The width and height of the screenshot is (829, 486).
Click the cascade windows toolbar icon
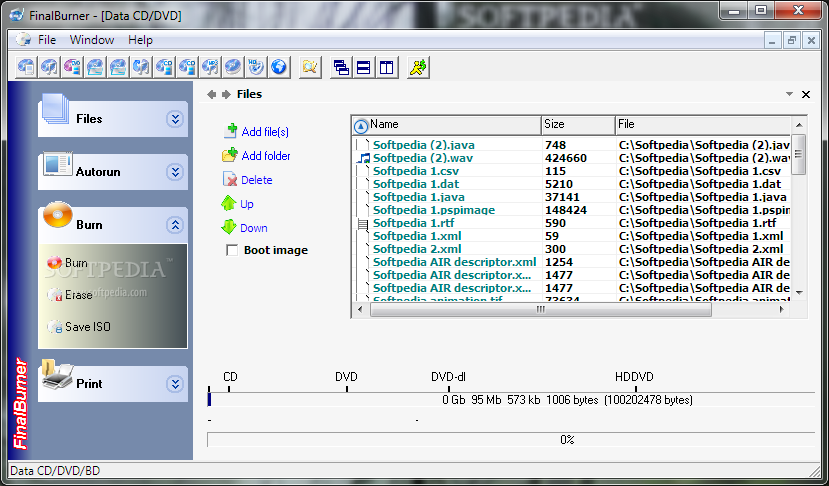[x=341, y=67]
